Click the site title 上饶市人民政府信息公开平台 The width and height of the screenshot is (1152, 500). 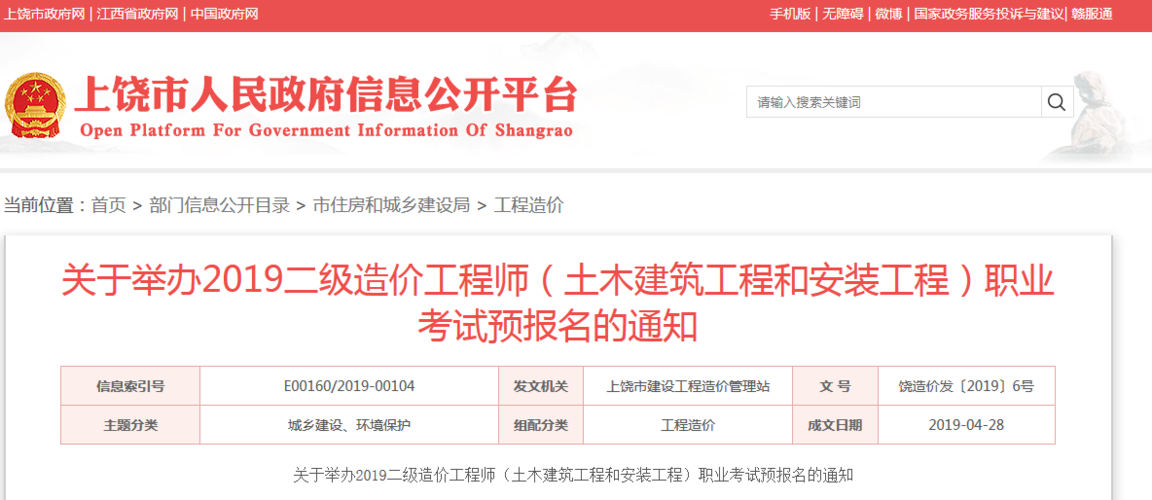[x=326, y=95]
